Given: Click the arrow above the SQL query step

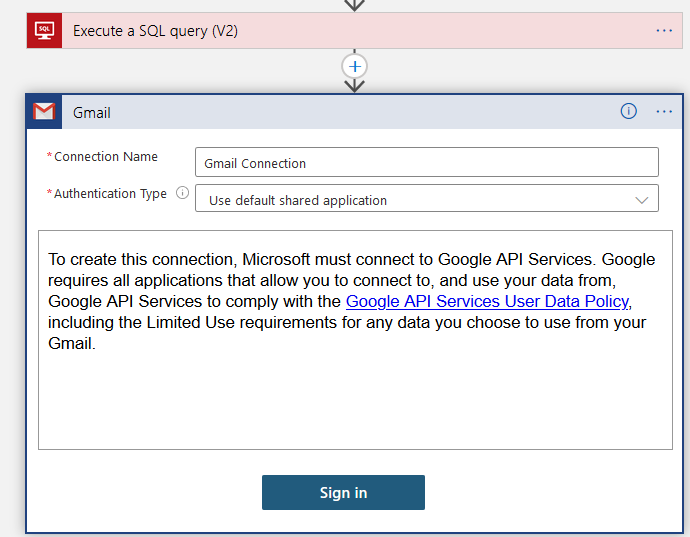Looking at the screenshot, I should [354, 4].
